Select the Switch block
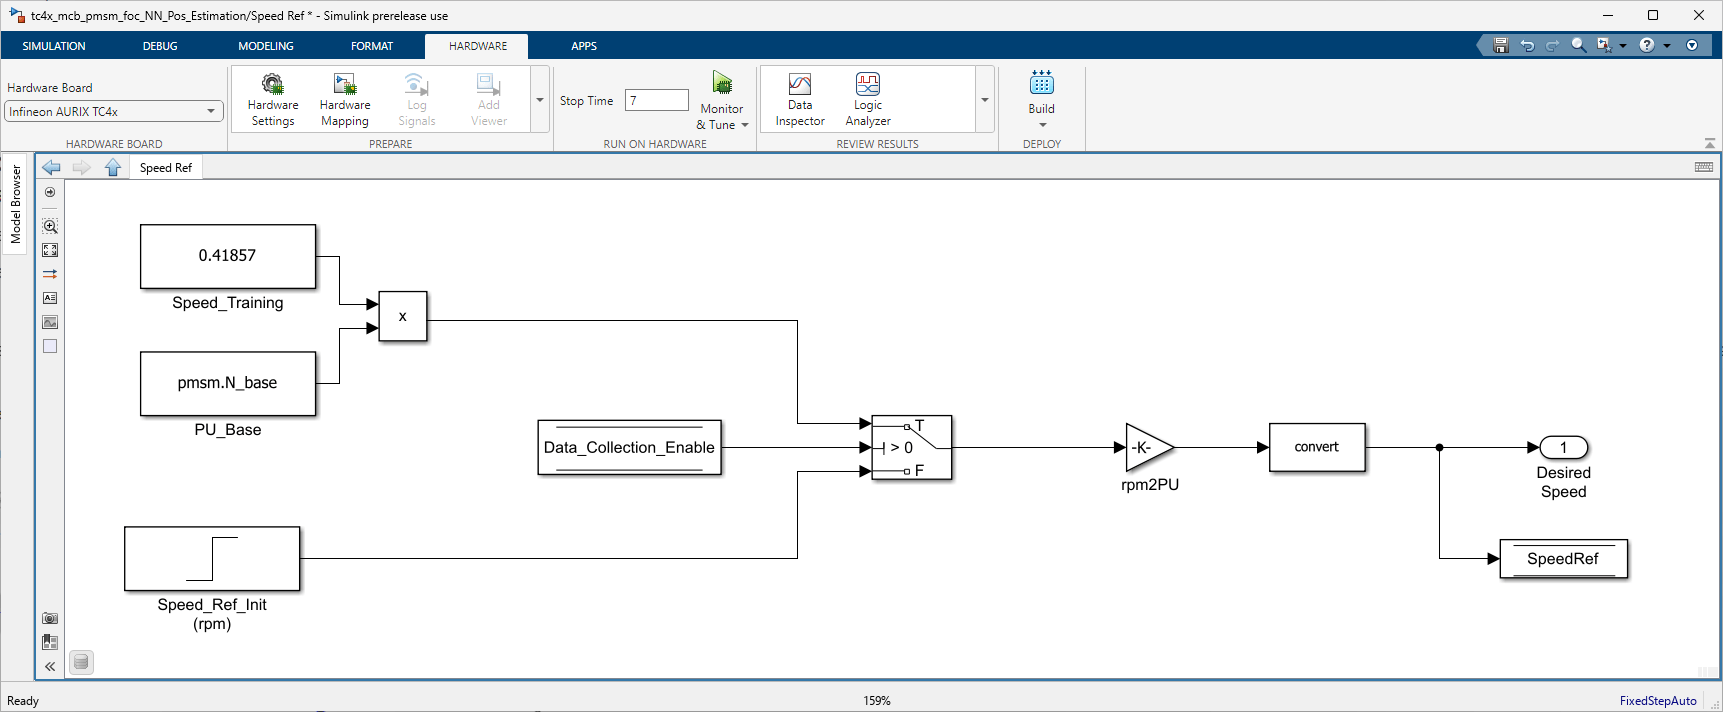Screen dimensions: 1723x712 (912, 448)
